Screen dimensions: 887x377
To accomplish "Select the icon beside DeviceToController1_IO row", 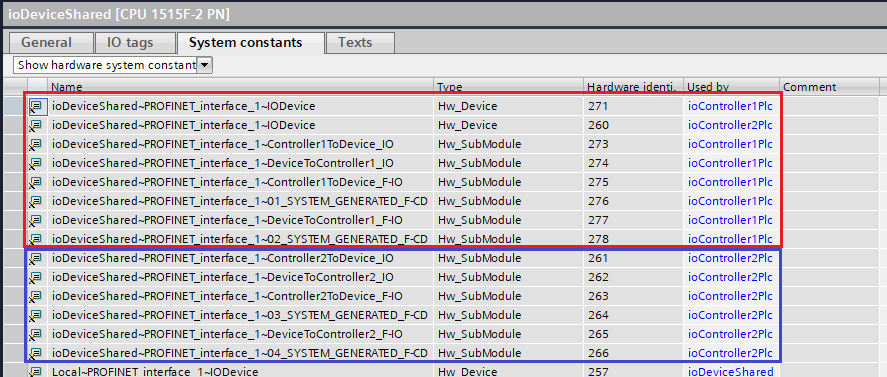I will [x=37, y=163].
